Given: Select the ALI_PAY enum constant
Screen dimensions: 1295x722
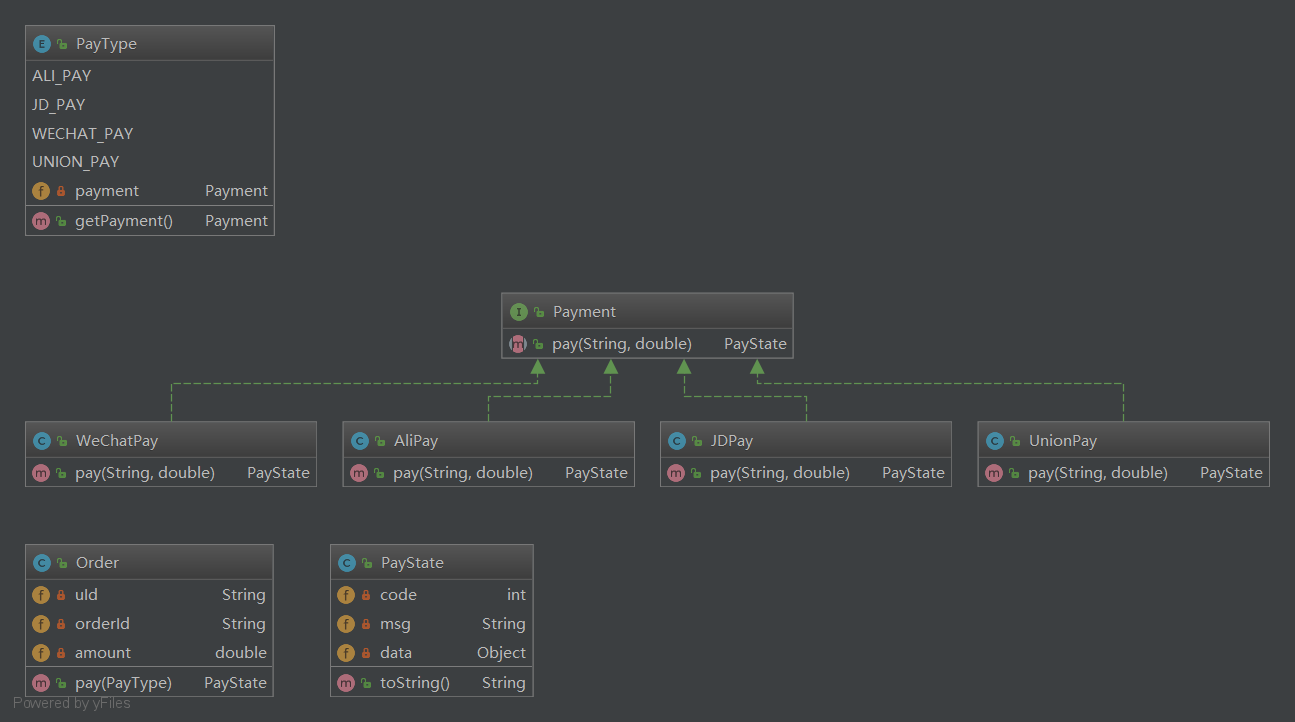Looking at the screenshot, I should [62, 76].
